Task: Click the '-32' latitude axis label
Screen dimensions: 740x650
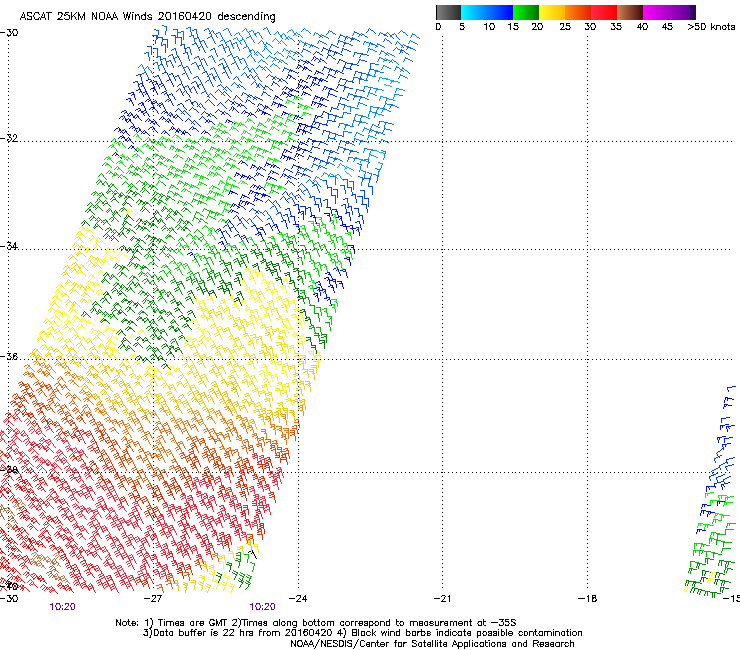Action: [x=9, y=138]
